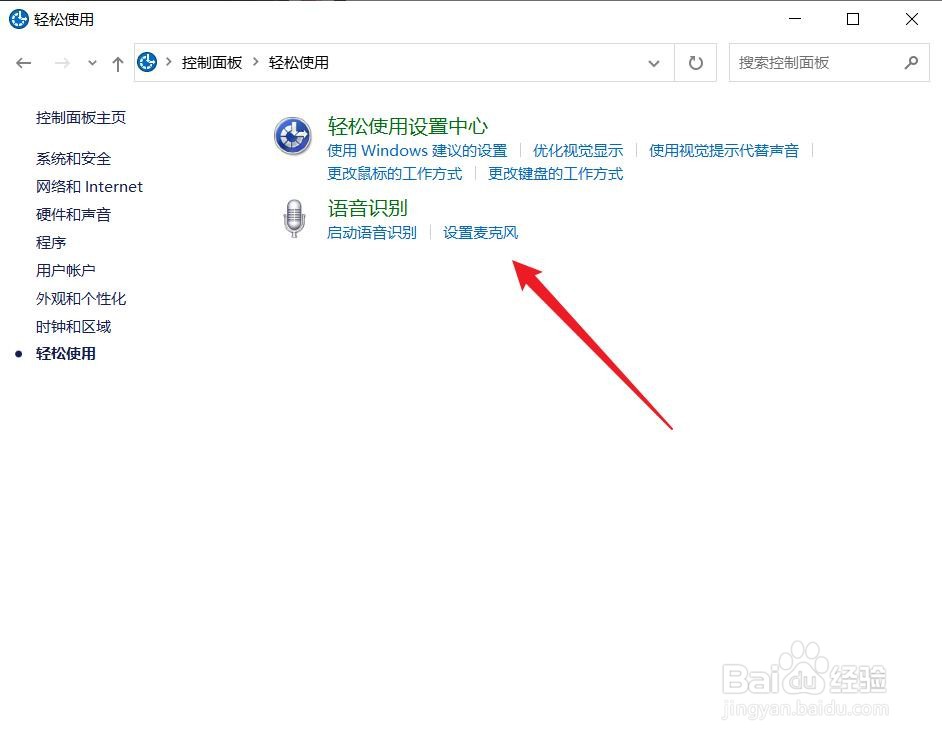Click the forward navigation arrow
The image size is (942, 741).
point(62,63)
